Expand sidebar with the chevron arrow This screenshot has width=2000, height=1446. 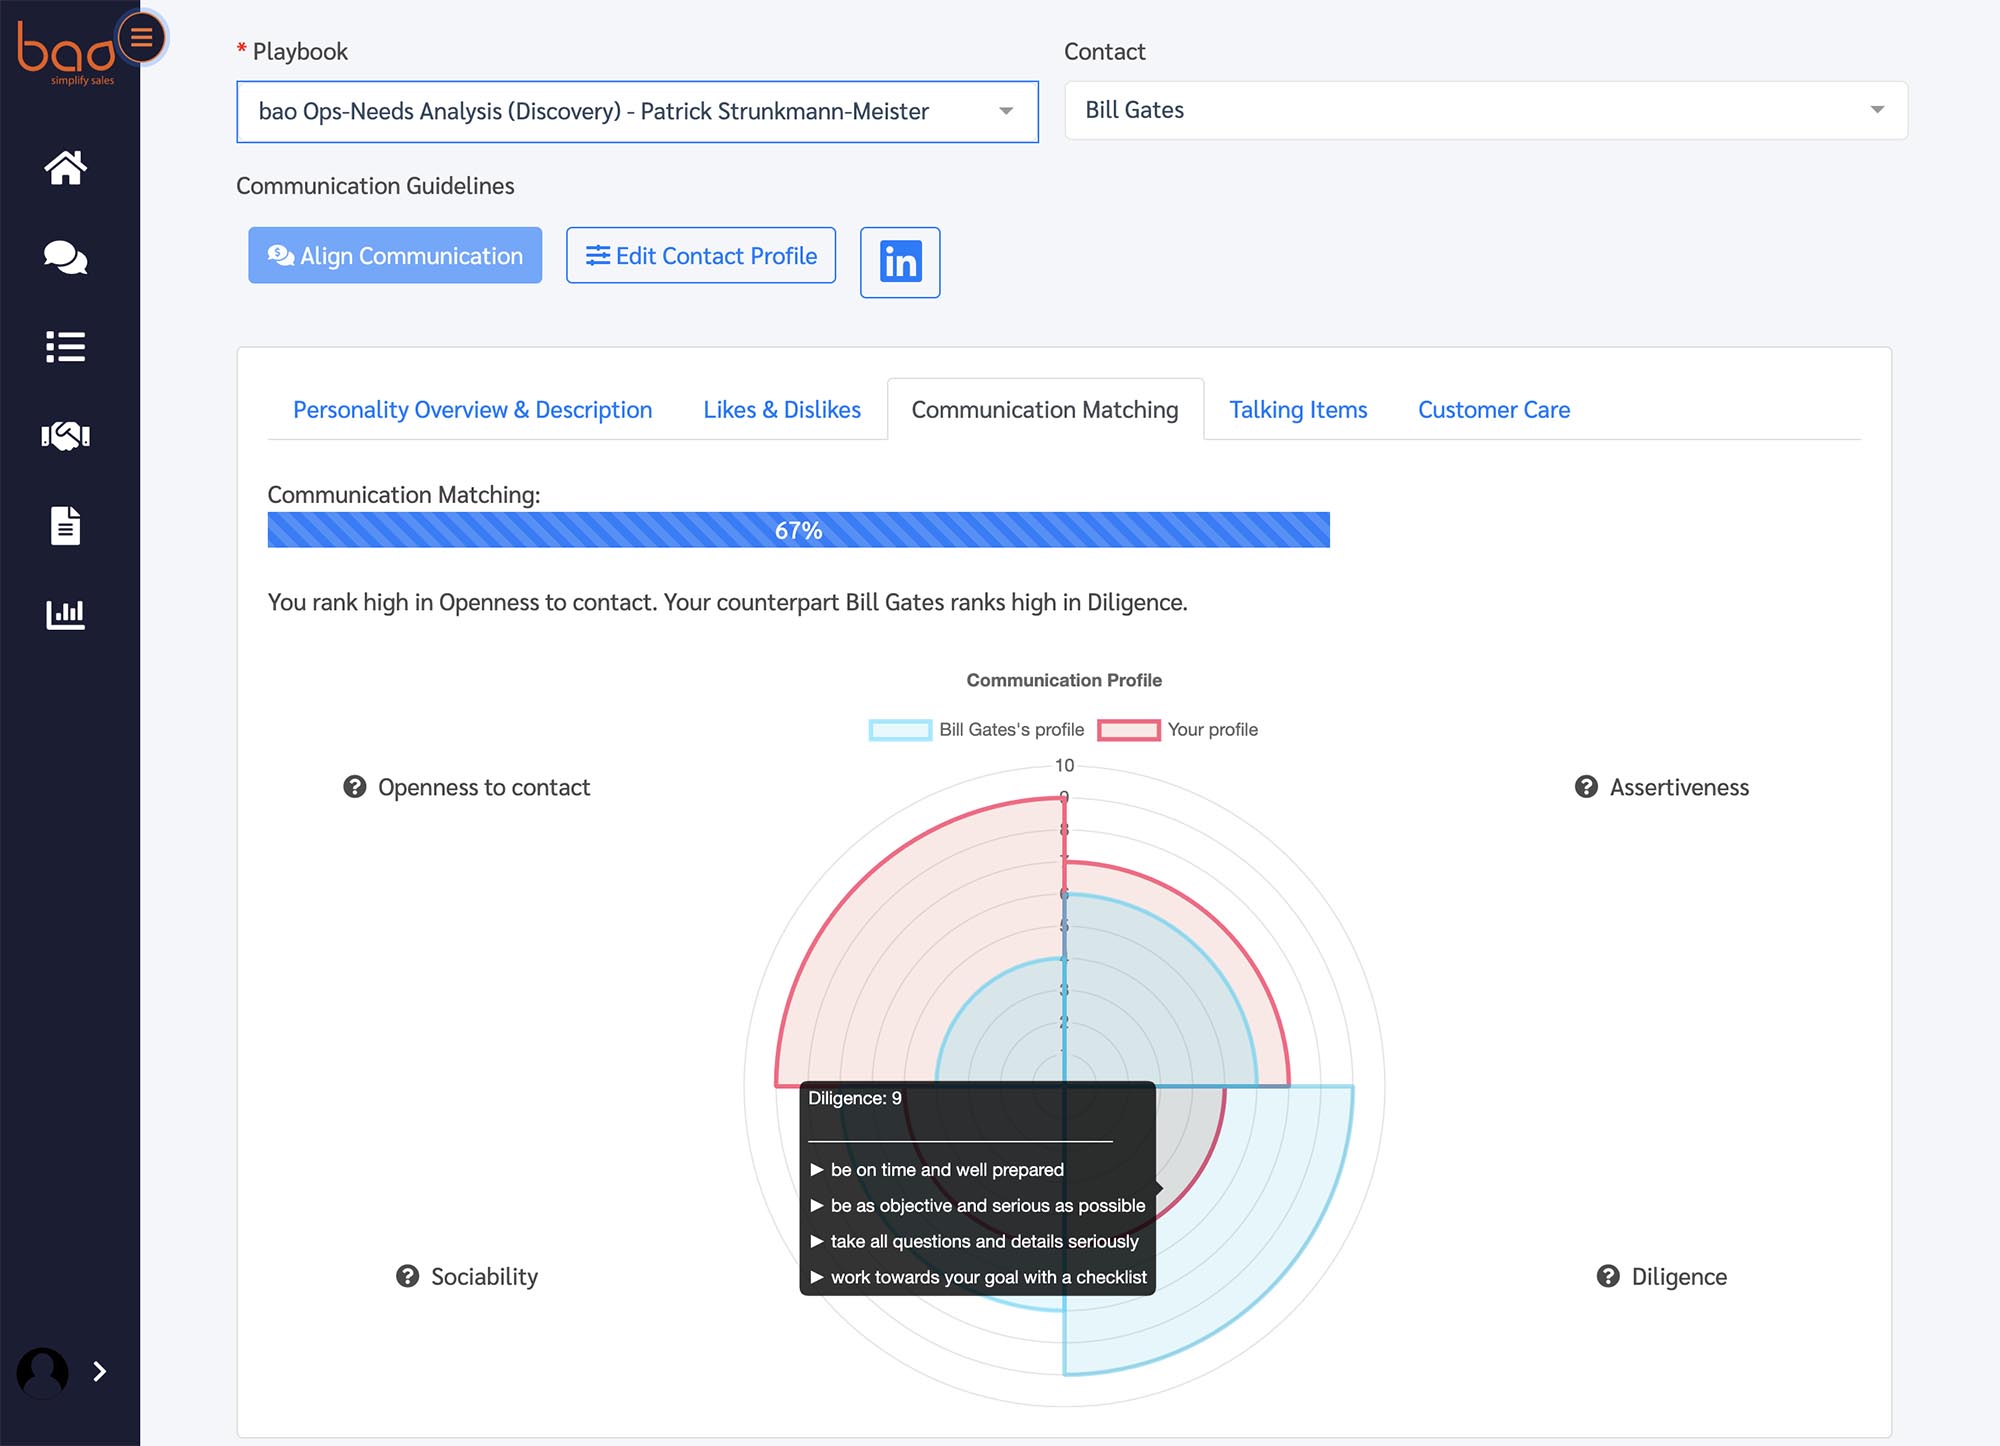click(100, 1372)
